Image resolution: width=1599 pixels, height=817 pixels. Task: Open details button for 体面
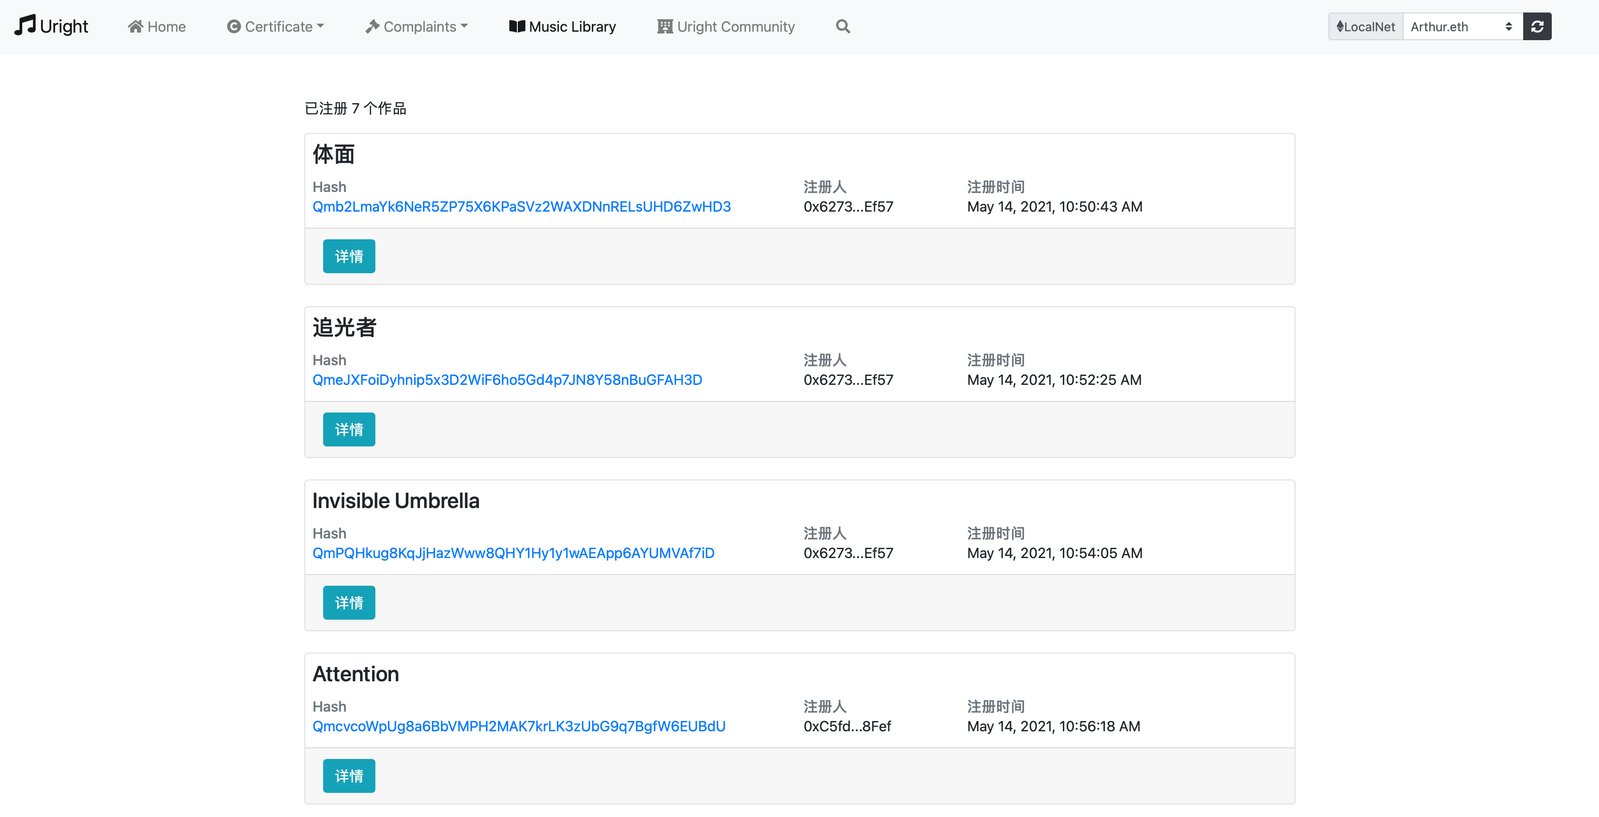click(x=349, y=256)
